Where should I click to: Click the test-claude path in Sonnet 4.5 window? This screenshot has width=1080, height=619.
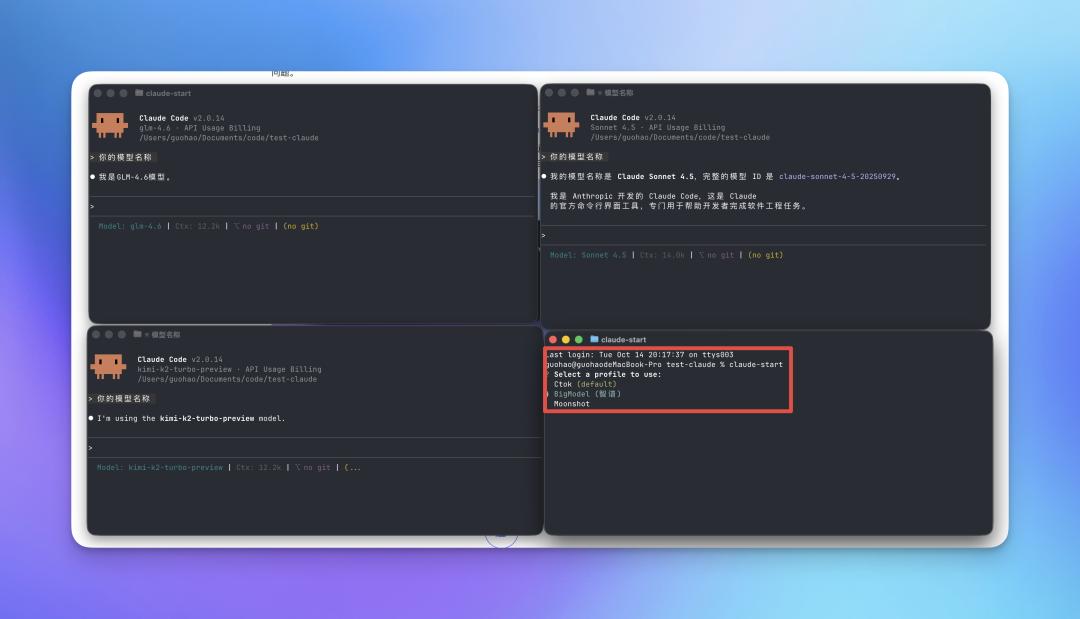680,137
